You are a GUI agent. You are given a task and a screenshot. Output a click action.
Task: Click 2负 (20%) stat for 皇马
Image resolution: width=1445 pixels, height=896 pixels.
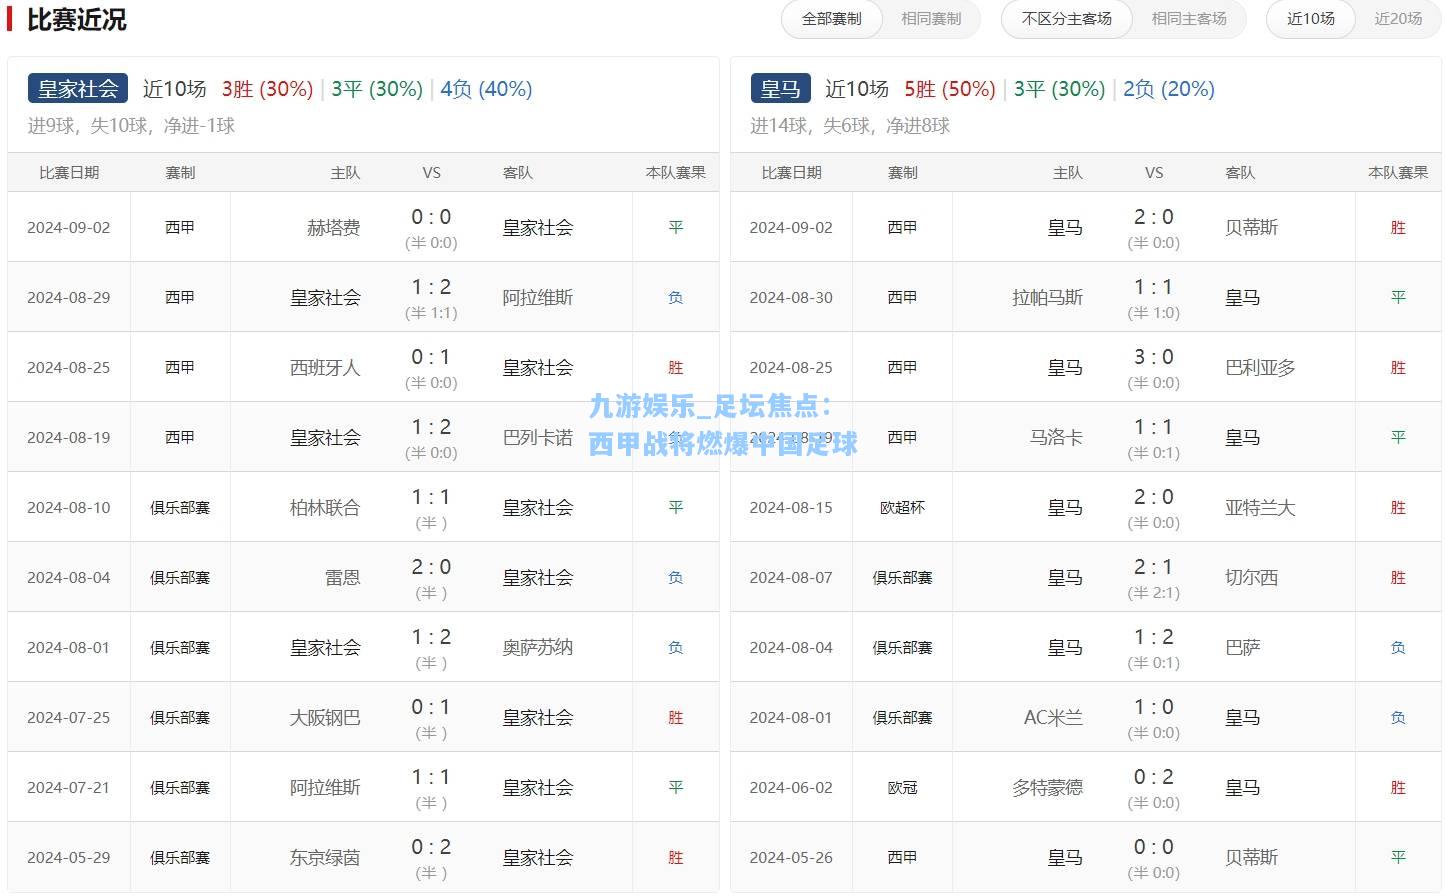click(1169, 89)
